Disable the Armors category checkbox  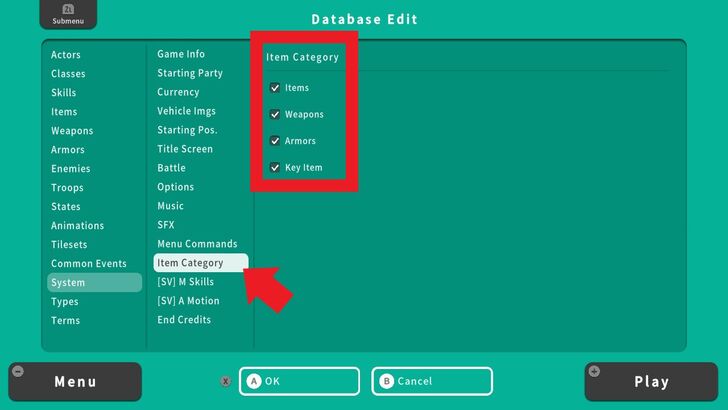pyautogui.click(x=275, y=141)
